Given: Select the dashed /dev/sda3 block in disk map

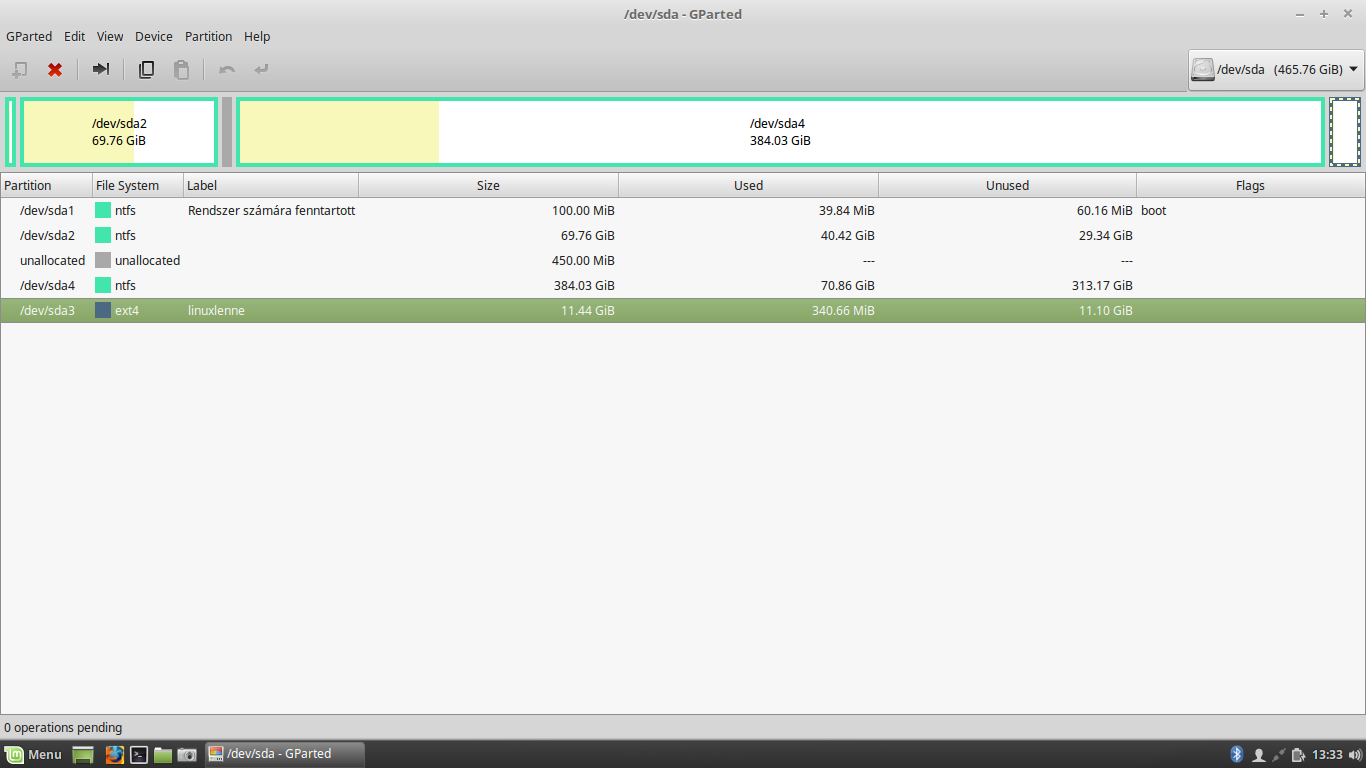Looking at the screenshot, I should (x=1345, y=131).
